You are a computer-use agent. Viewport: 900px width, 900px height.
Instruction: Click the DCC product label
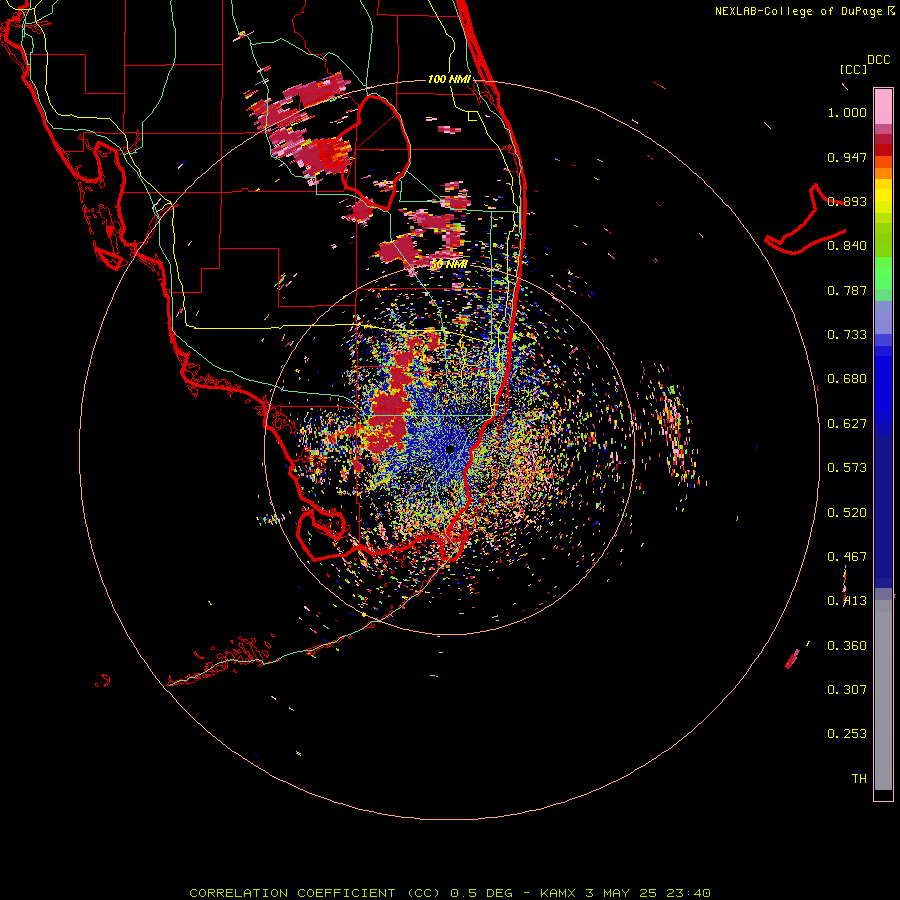tap(878, 60)
